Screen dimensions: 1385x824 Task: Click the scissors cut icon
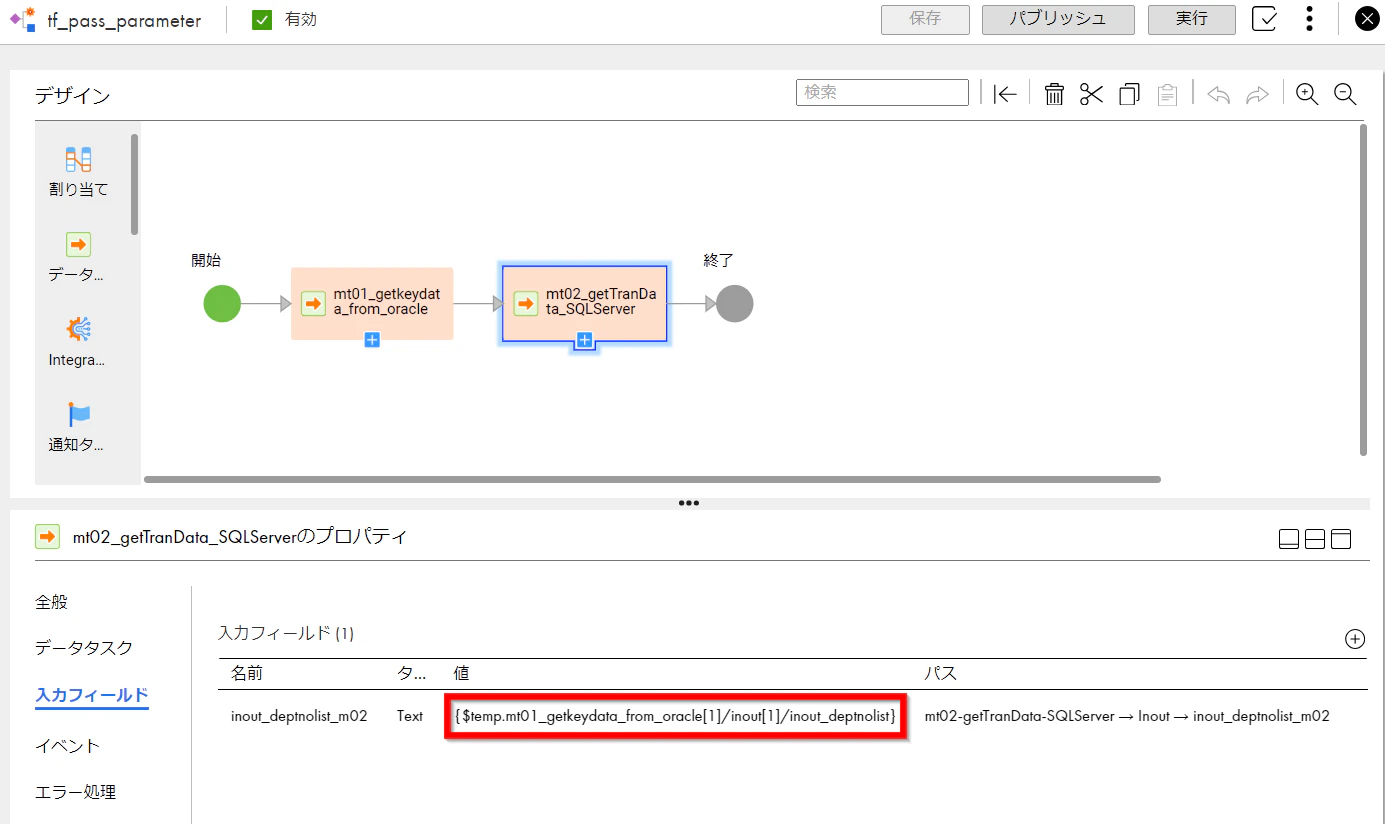coord(1091,94)
